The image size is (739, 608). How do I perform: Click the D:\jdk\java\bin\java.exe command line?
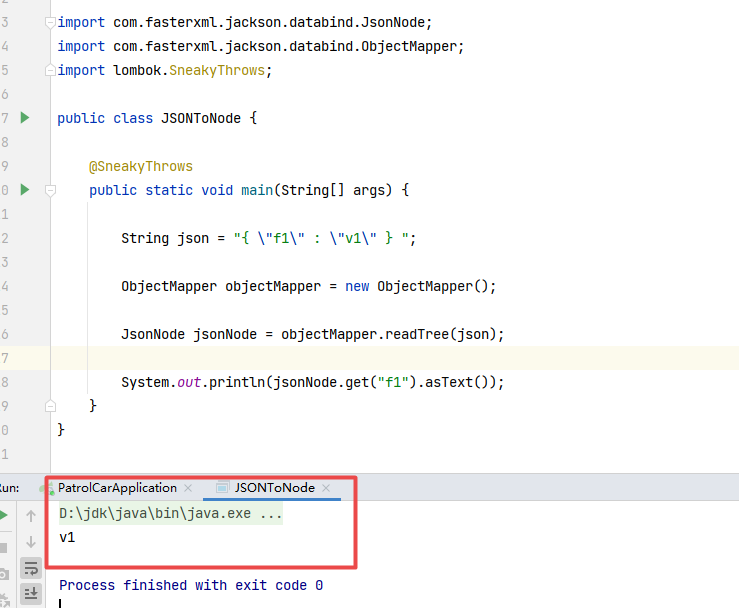tap(171, 513)
